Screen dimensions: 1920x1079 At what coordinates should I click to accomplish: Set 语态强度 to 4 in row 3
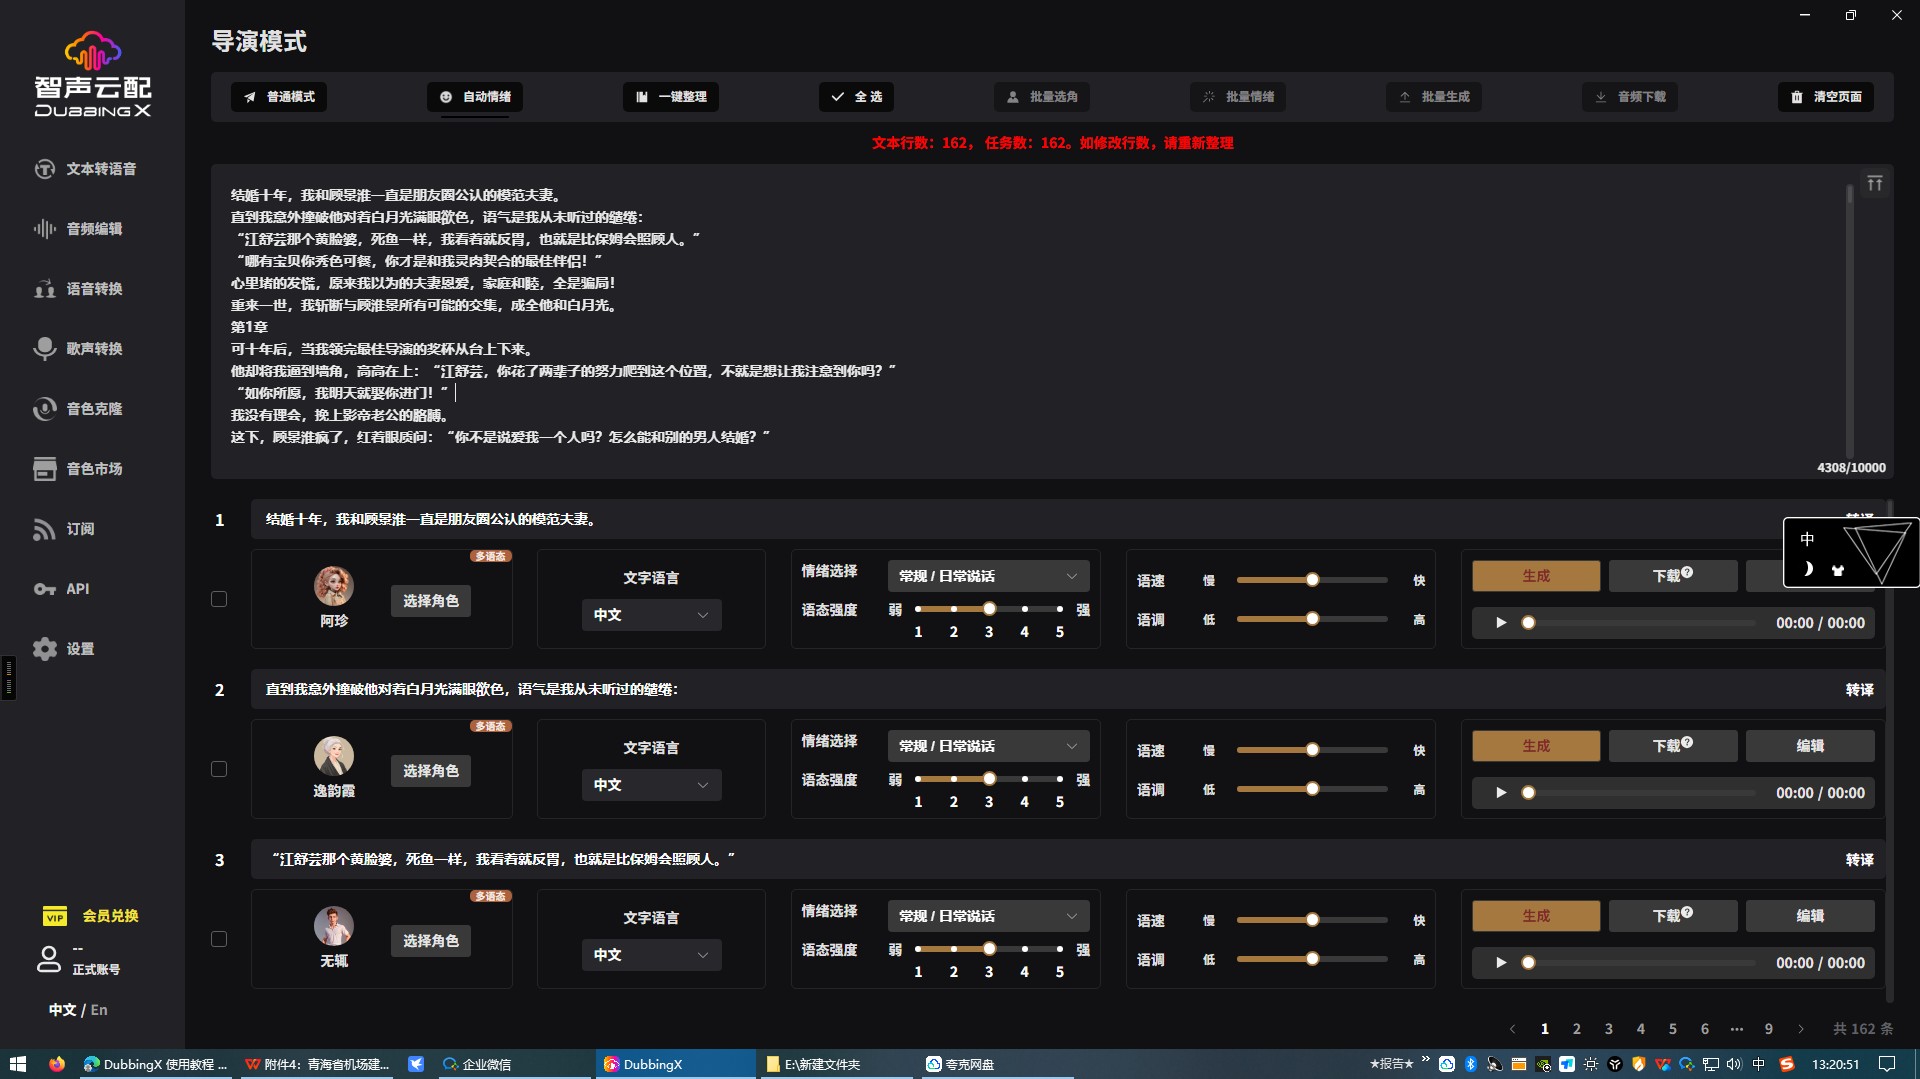pos(1024,949)
